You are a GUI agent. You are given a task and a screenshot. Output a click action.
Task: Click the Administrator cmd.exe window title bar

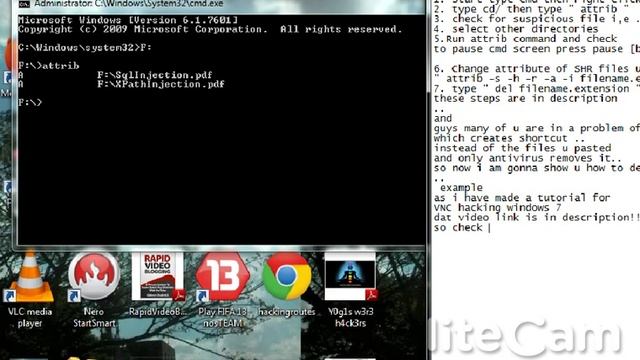(x=220, y=4)
